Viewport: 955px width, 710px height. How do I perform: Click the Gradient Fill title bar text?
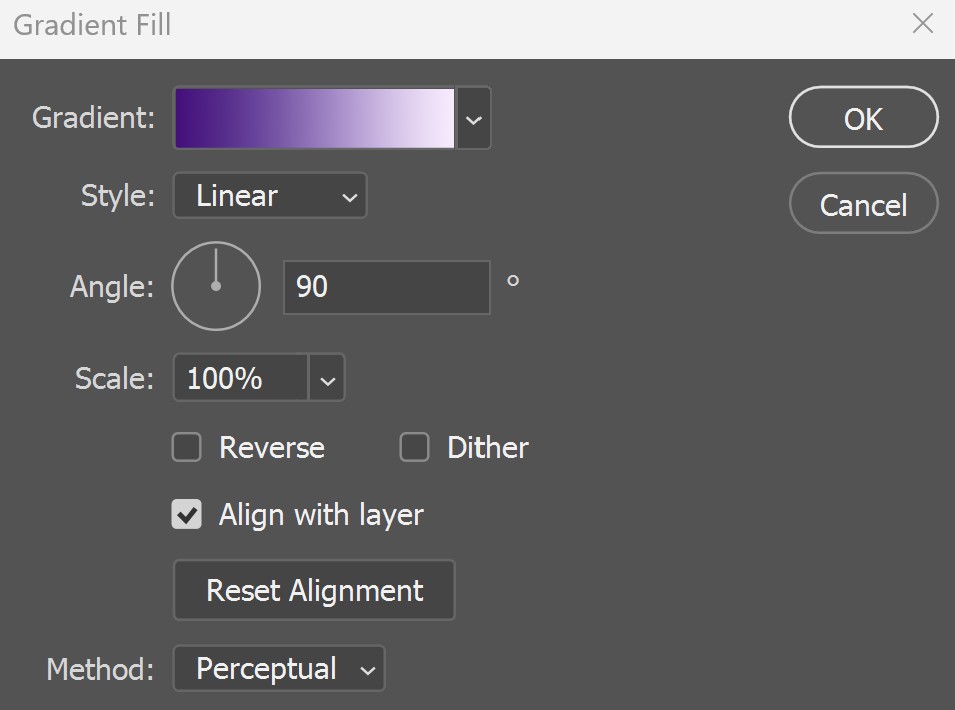(x=93, y=26)
